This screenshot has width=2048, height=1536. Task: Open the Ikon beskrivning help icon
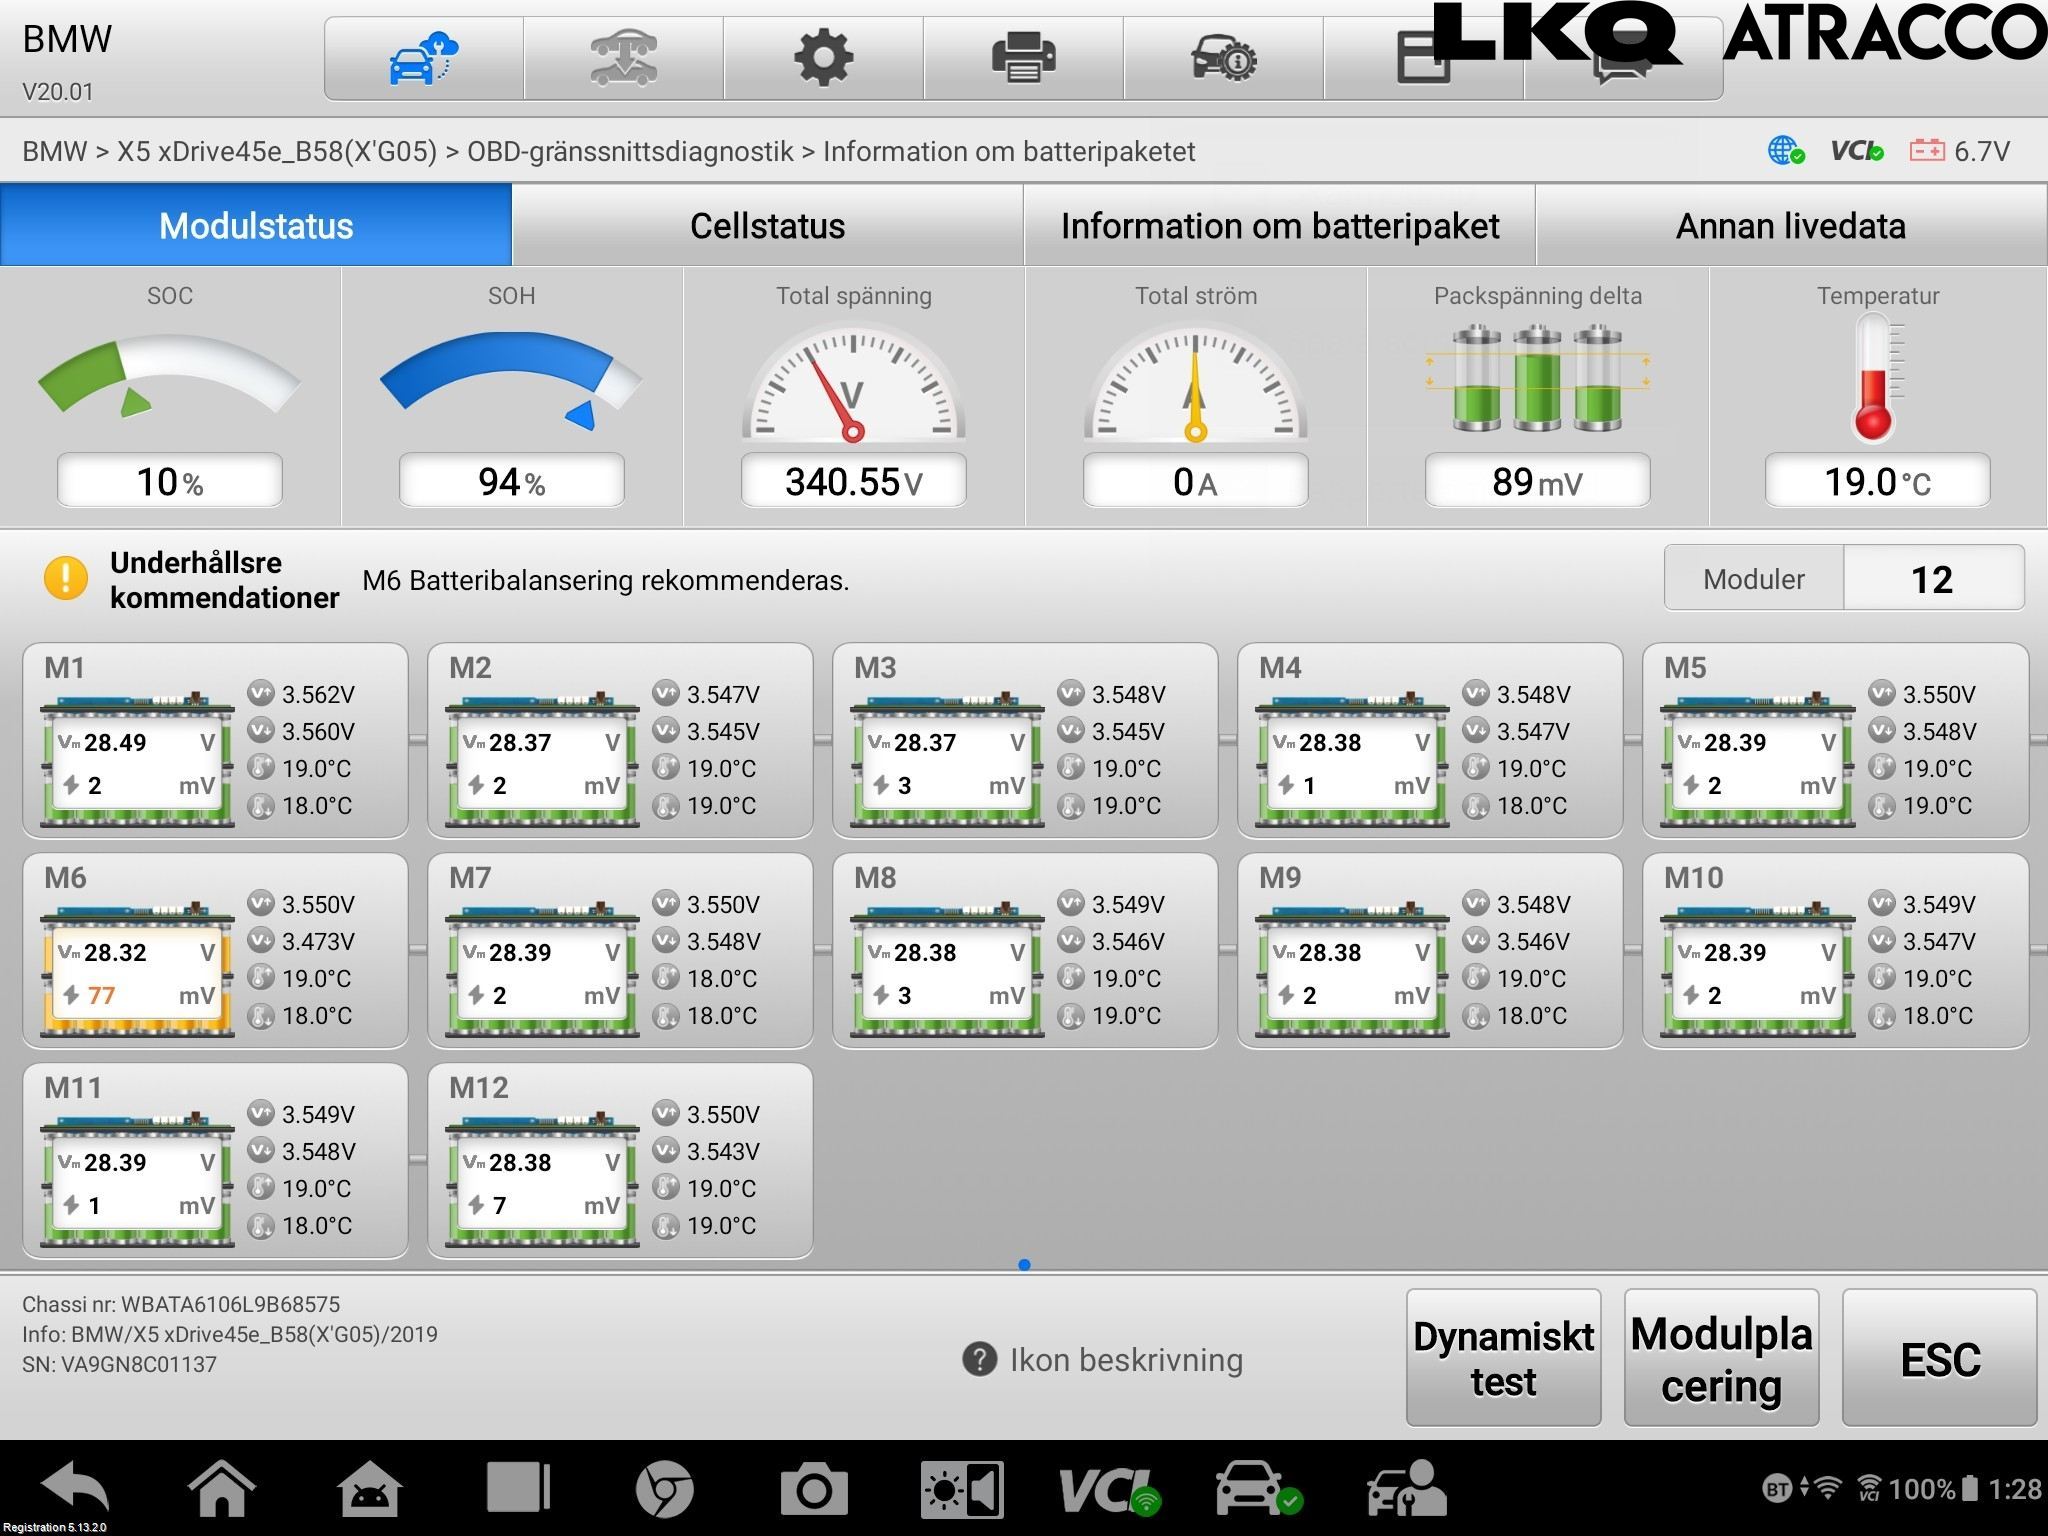click(x=979, y=1360)
